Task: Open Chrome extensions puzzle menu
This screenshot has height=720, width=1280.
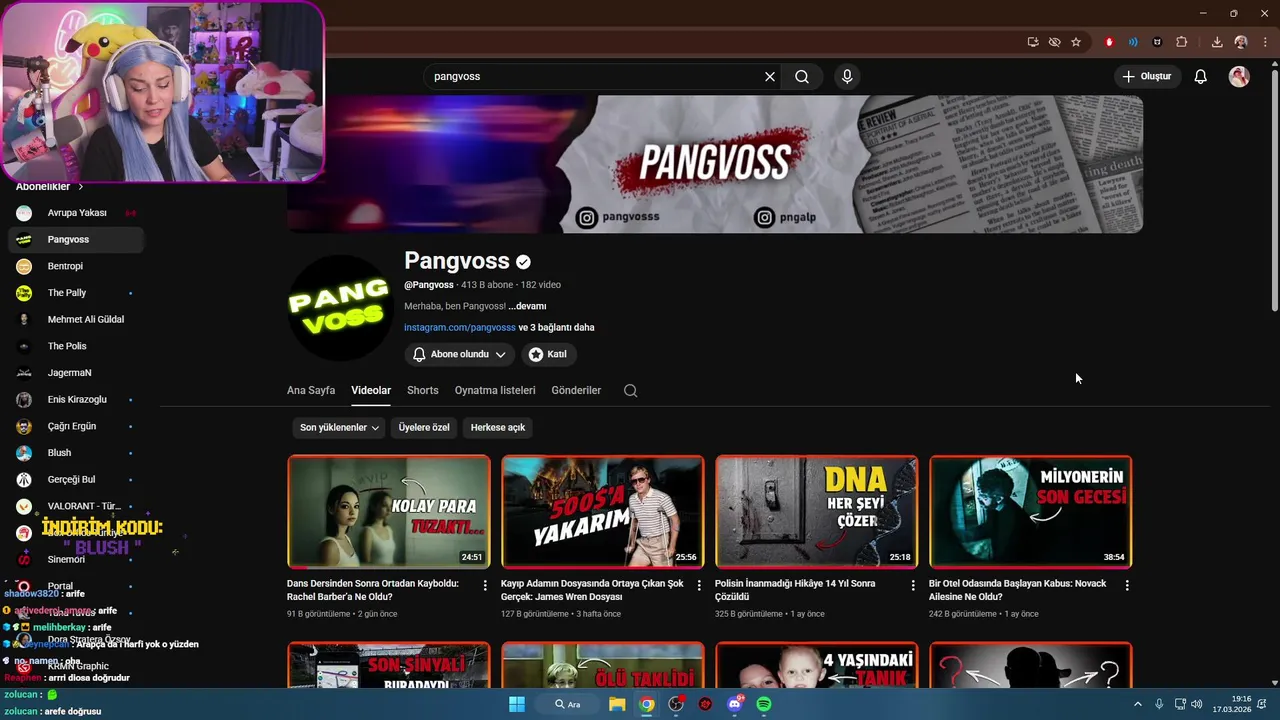Action: point(1181,42)
